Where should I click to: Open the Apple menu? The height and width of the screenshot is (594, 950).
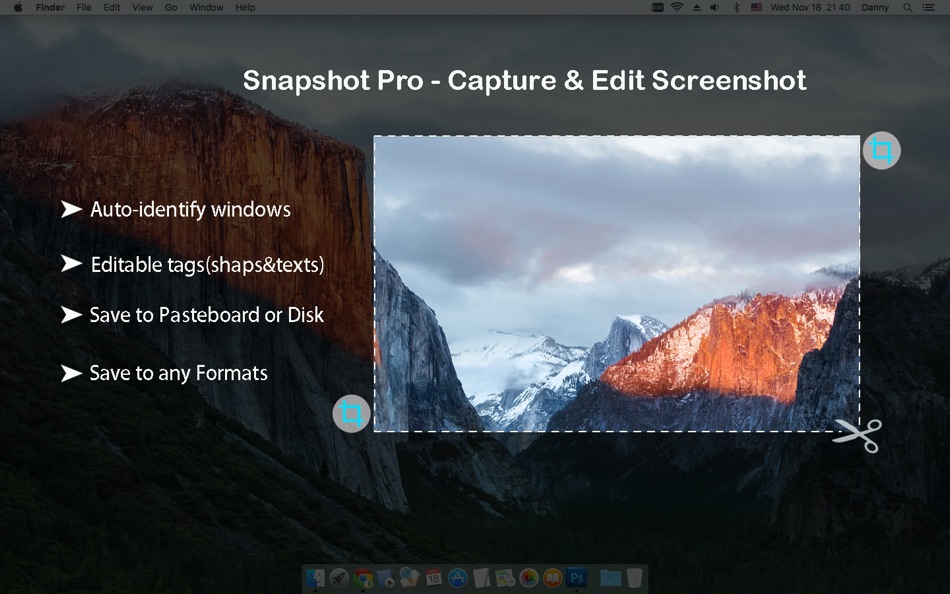18,7
